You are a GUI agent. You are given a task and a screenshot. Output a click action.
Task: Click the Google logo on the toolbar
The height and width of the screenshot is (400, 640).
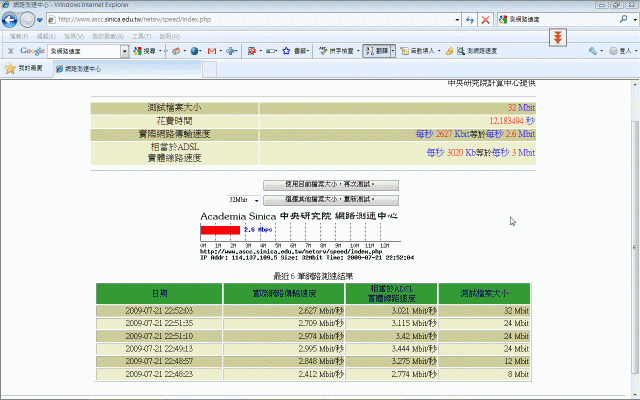[x=32, y=51]
